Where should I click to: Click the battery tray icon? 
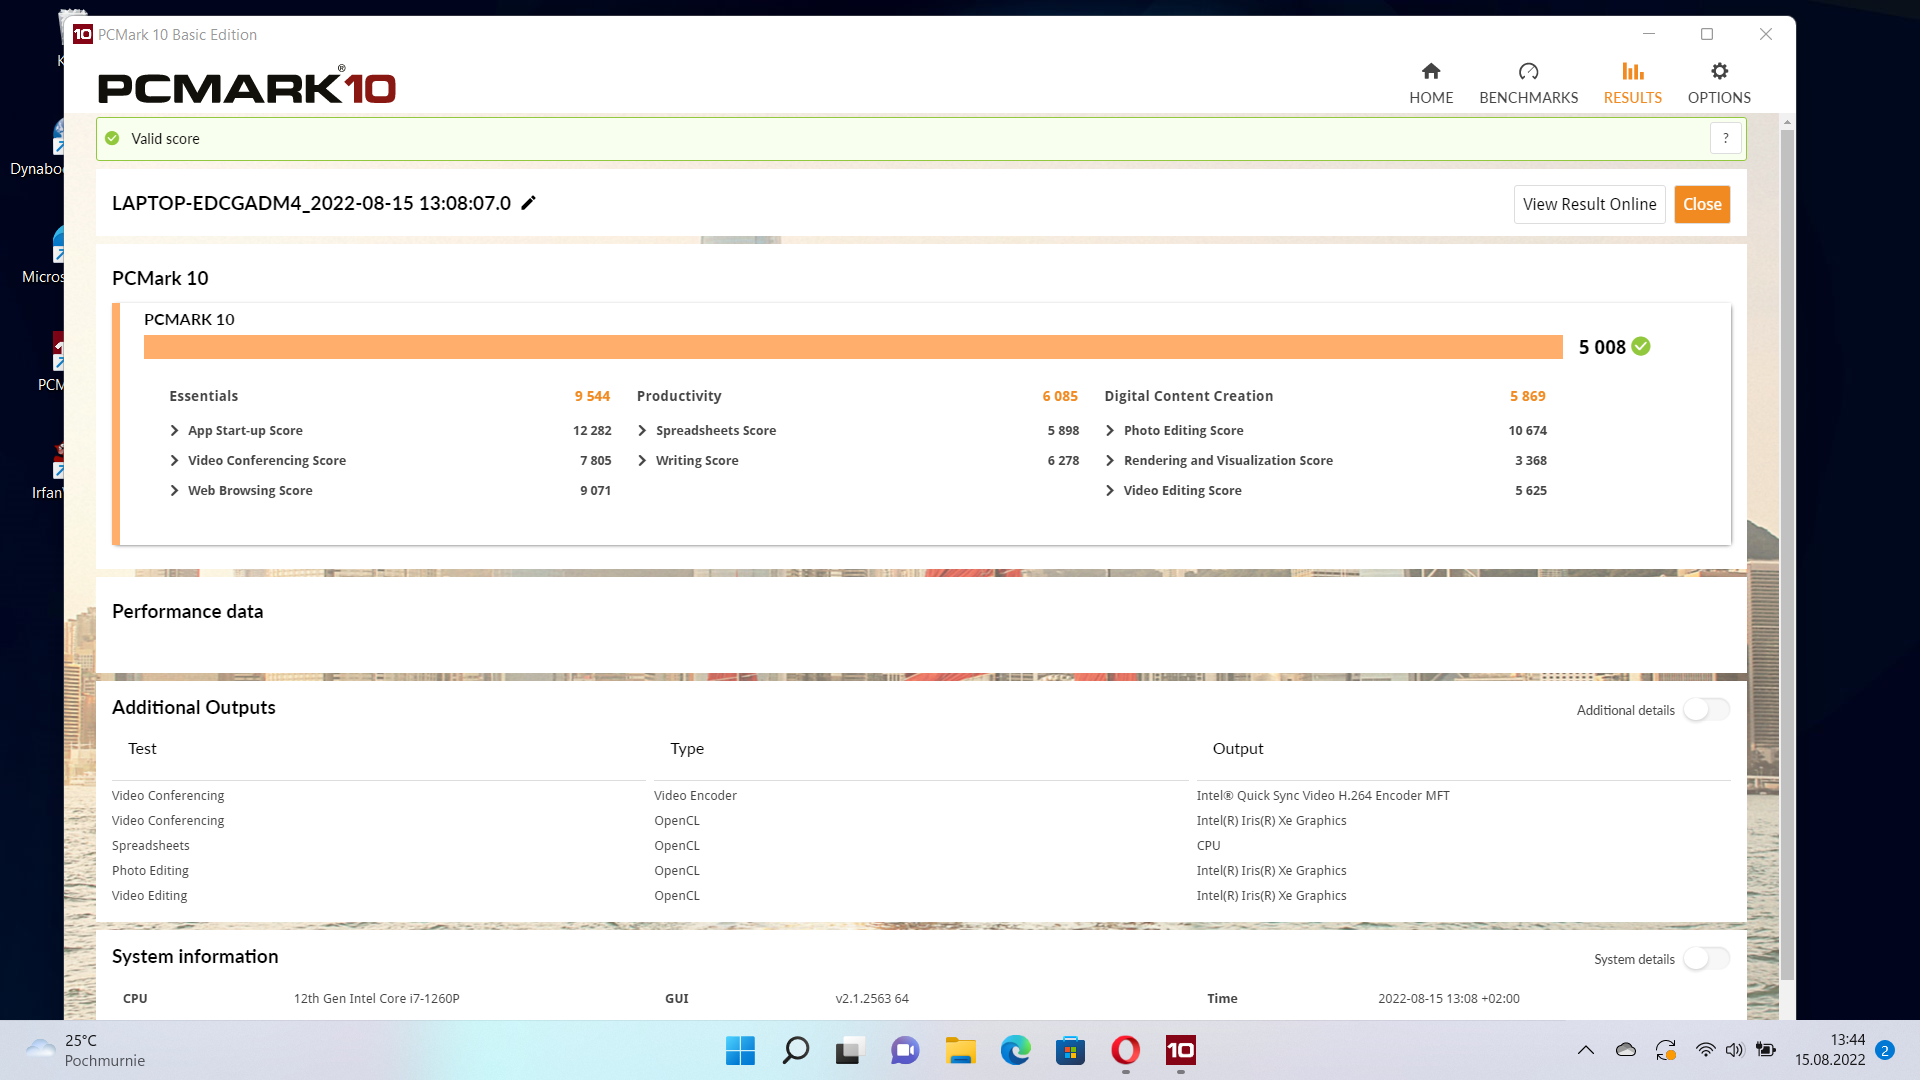(x=1766, y=1050)
